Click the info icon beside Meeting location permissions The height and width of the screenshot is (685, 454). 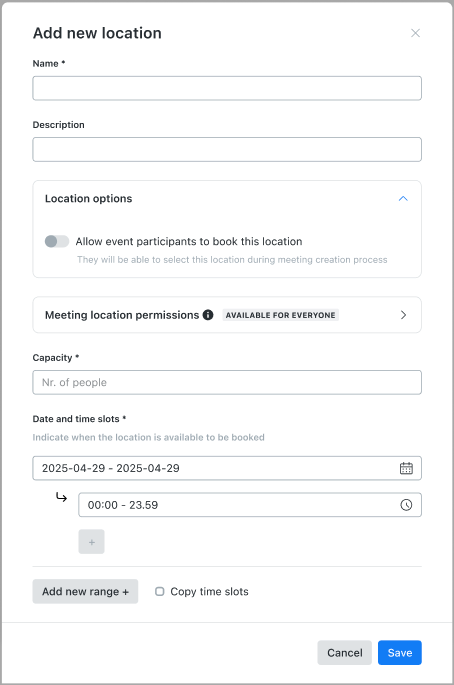click(208, 315)
